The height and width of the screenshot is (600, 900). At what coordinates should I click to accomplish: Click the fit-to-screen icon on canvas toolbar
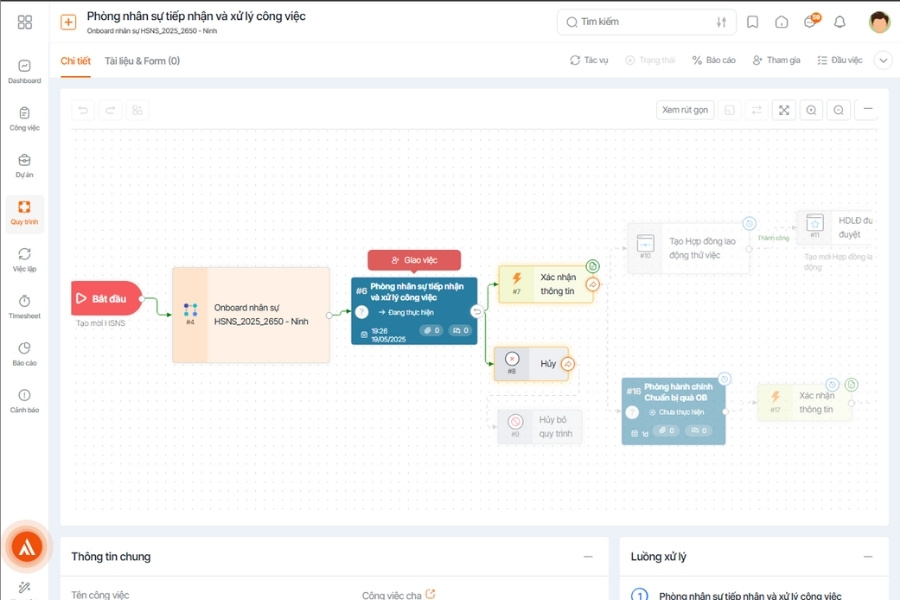(x=784, y=110)
